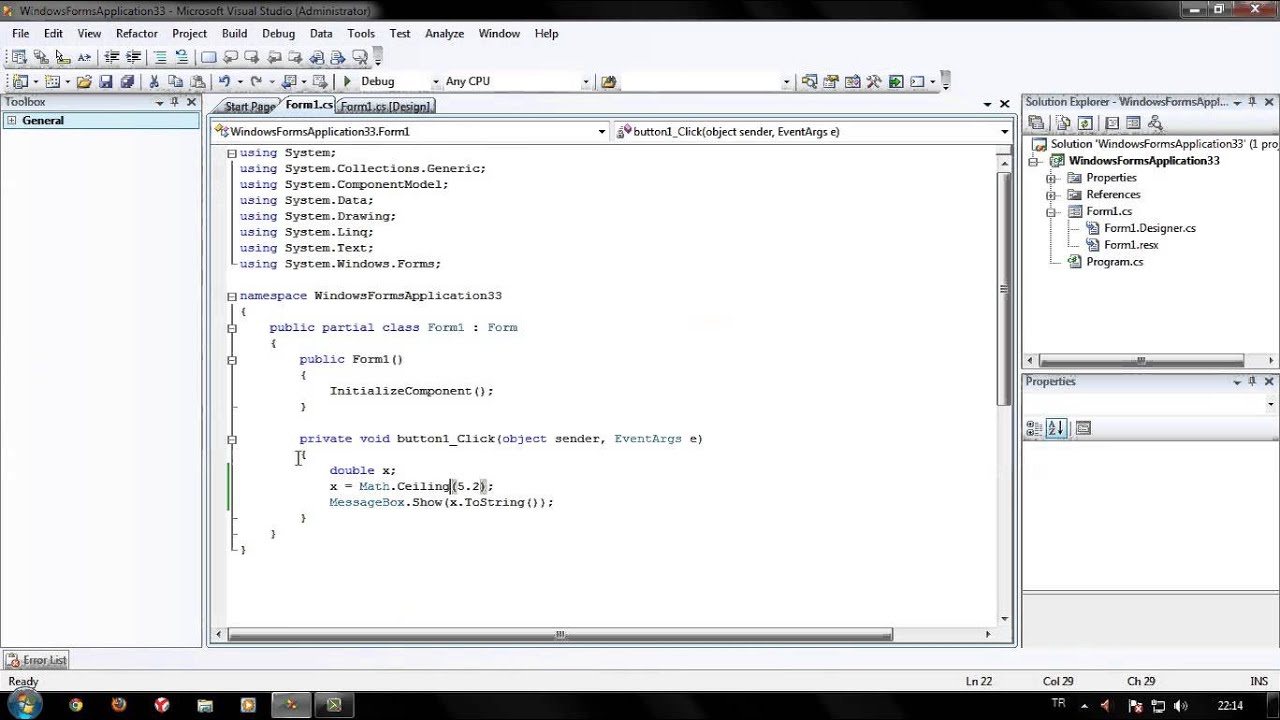Open the Refactor menu
Image resolution: width=1280 pixels, height=720 pixels.
[137, 33]
